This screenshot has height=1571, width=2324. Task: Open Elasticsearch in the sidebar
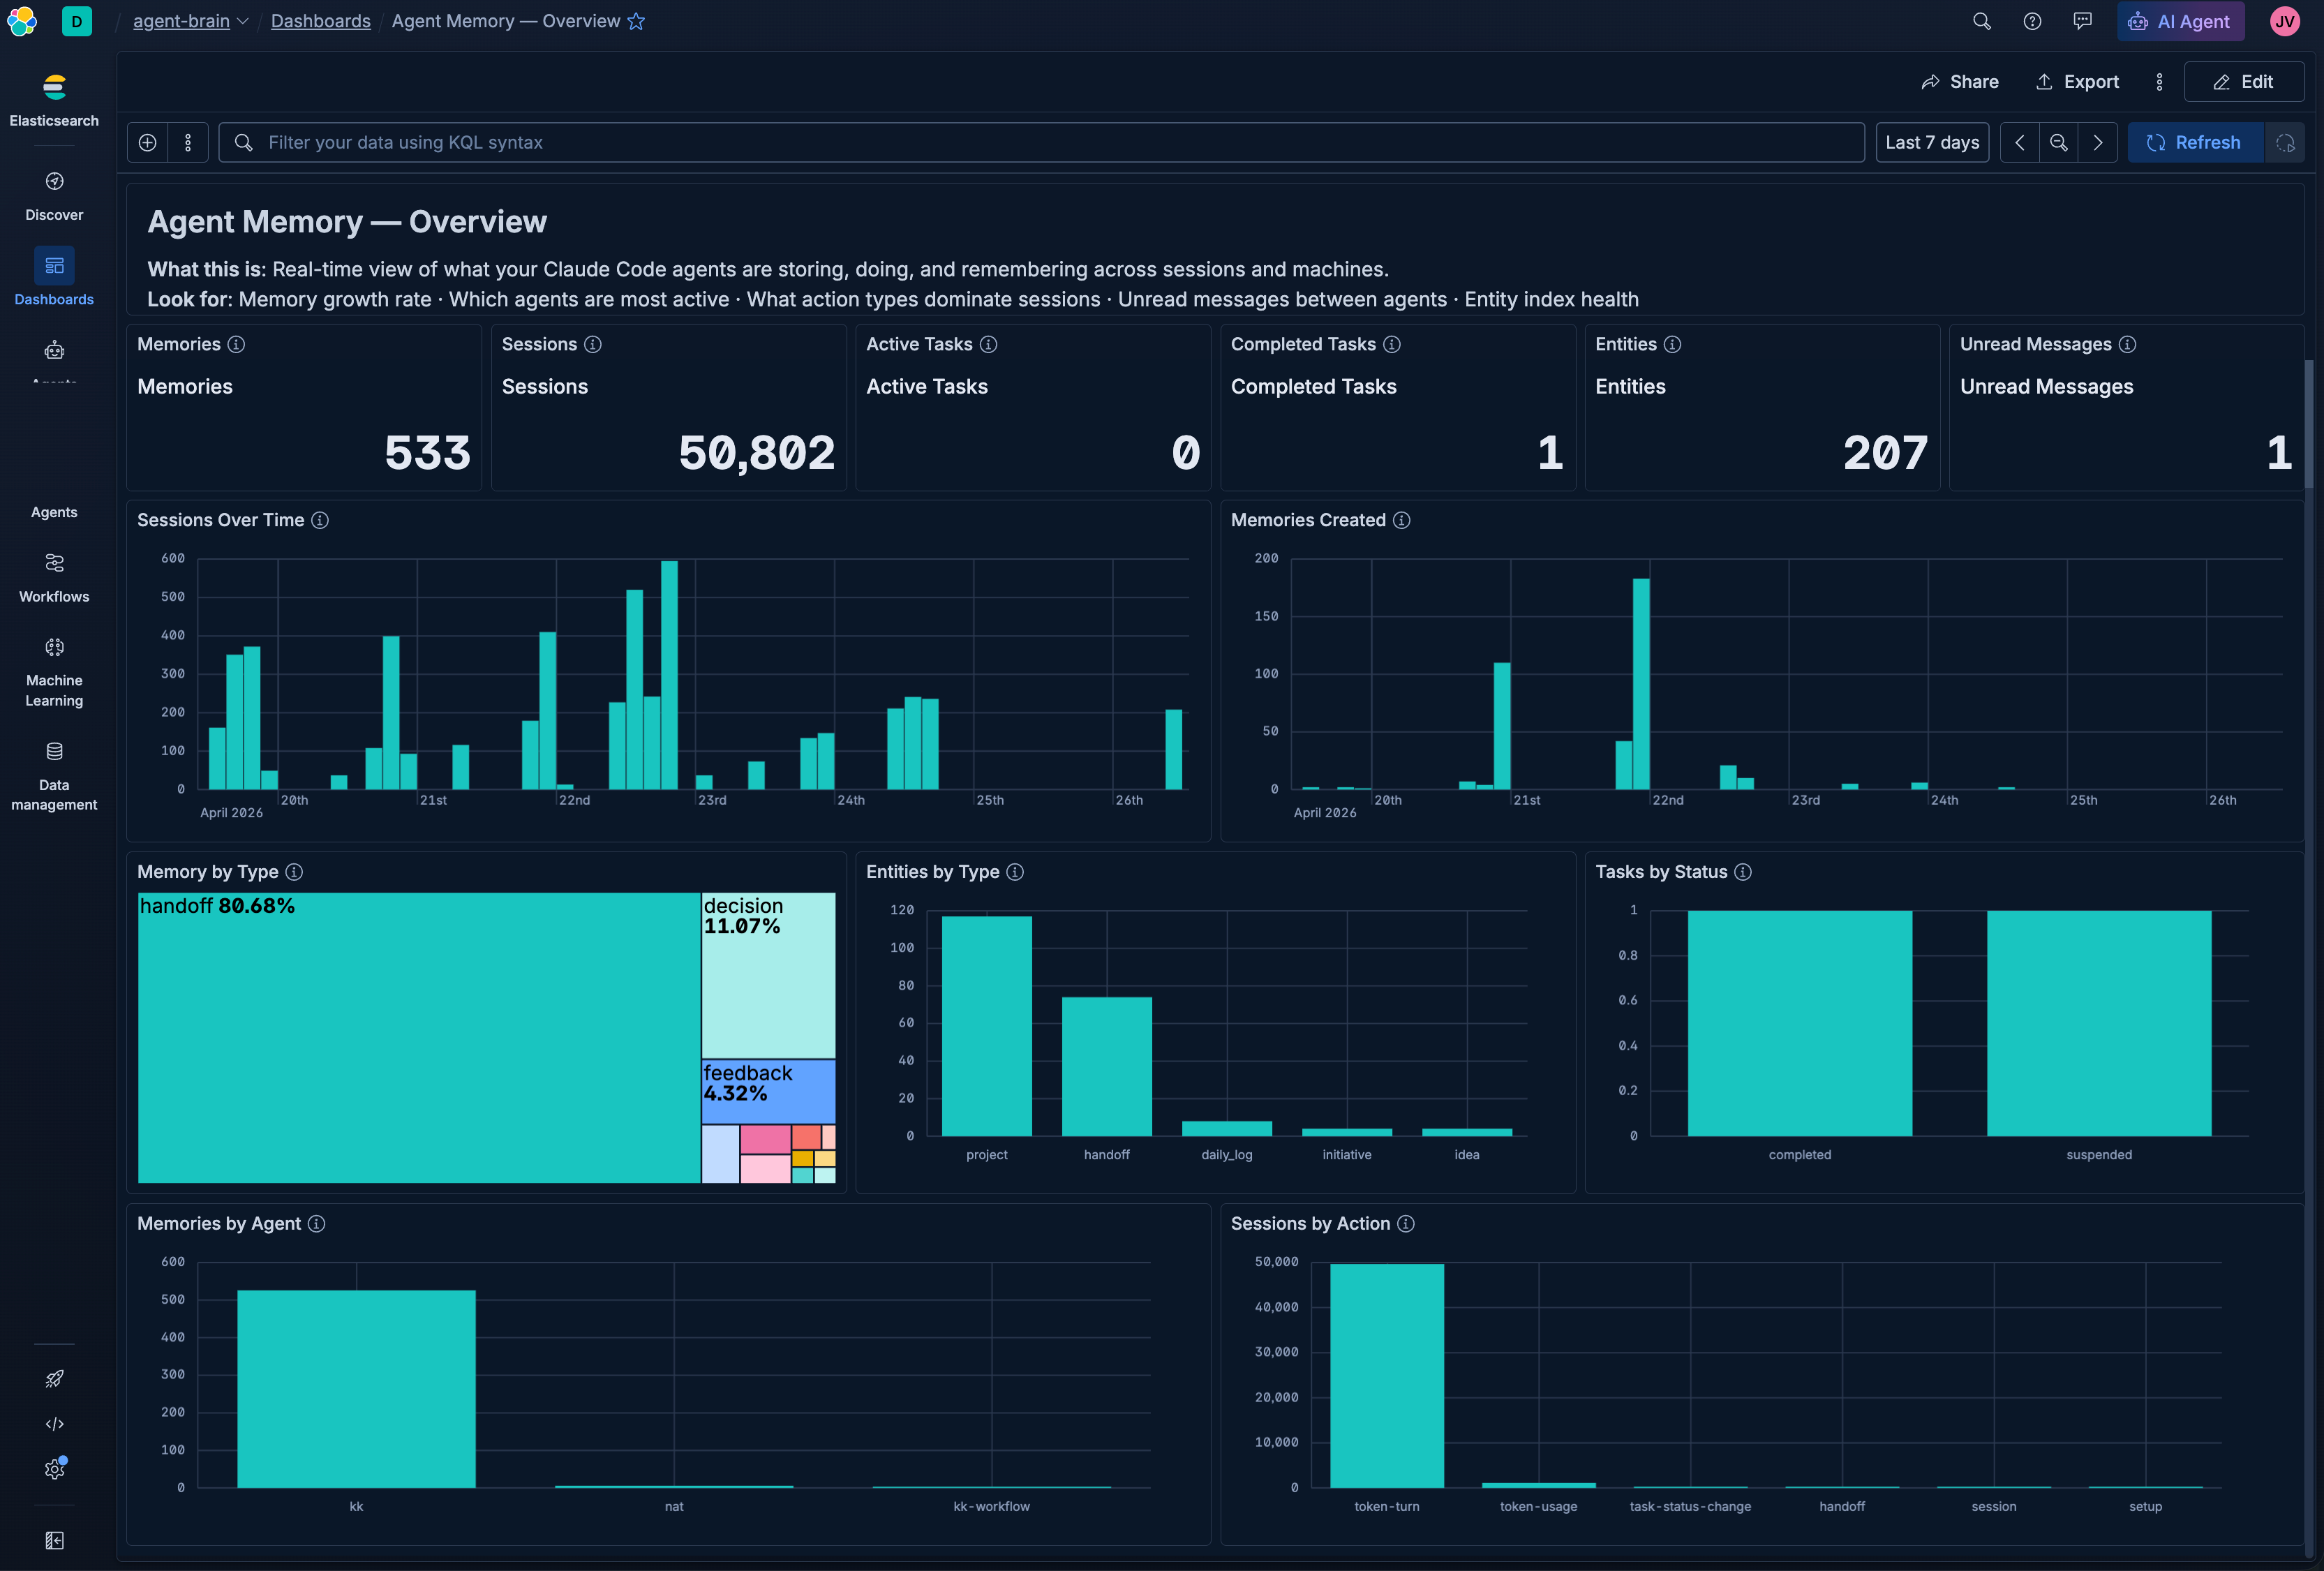[x=54, y=100]
